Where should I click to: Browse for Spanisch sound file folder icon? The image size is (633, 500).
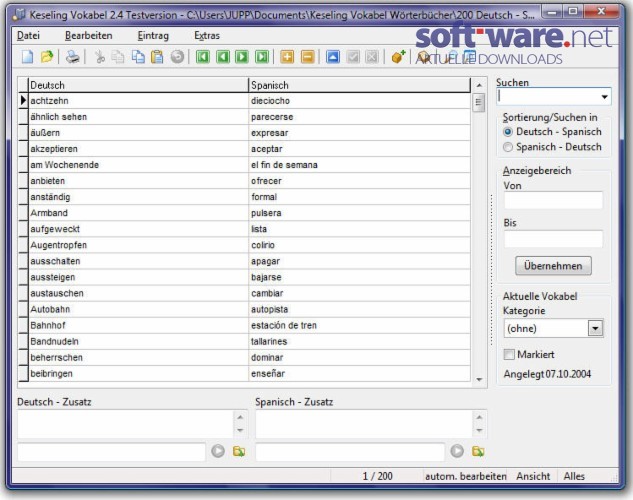pos(478,451)
